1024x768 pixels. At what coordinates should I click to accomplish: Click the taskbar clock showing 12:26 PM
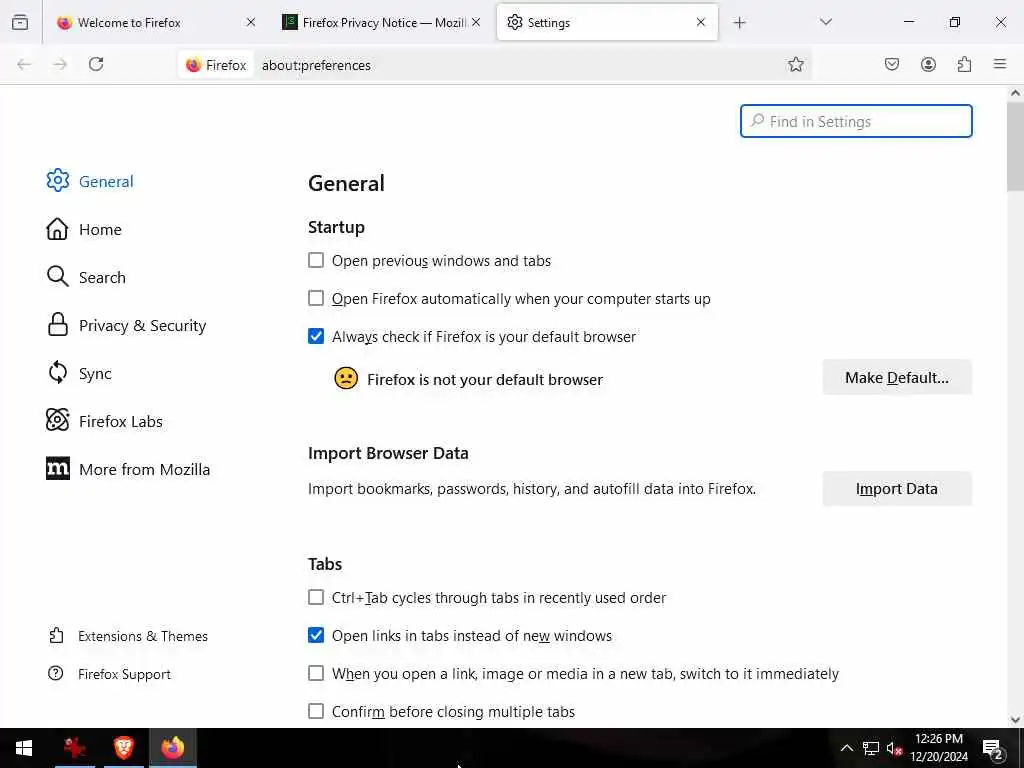(939, 748)
